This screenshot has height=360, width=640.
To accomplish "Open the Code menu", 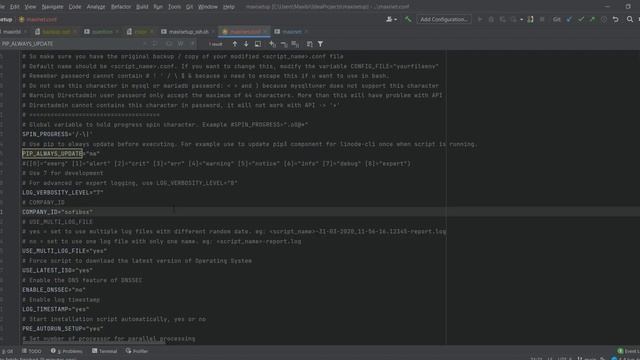I will coord(75,7).
